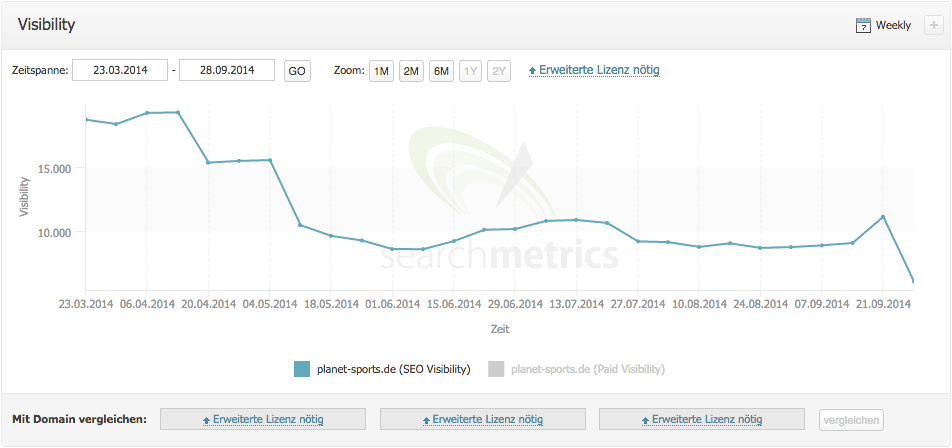Open the Weekly interval selector
The height and width of the screenshot is (448, 952).
click(883, 25)
